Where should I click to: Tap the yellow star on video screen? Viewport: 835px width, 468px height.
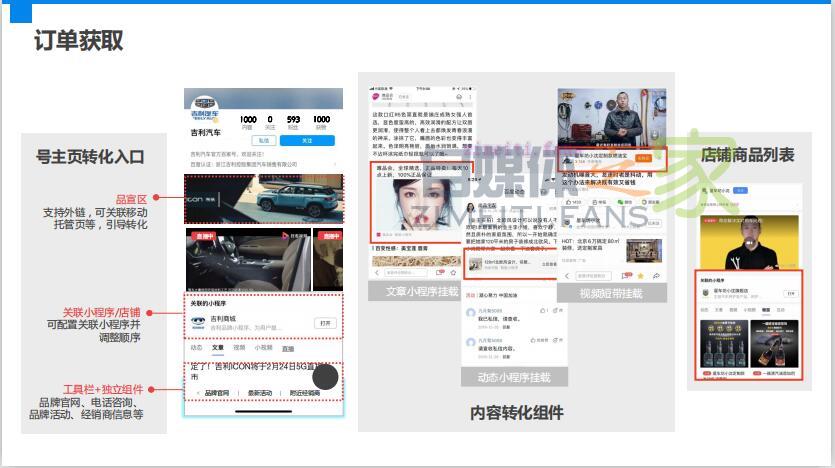click(641, 276)
